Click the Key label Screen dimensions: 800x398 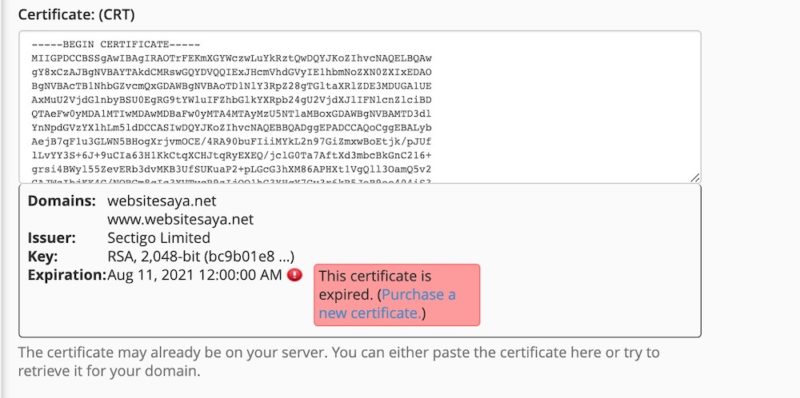(x=42, y=257)
